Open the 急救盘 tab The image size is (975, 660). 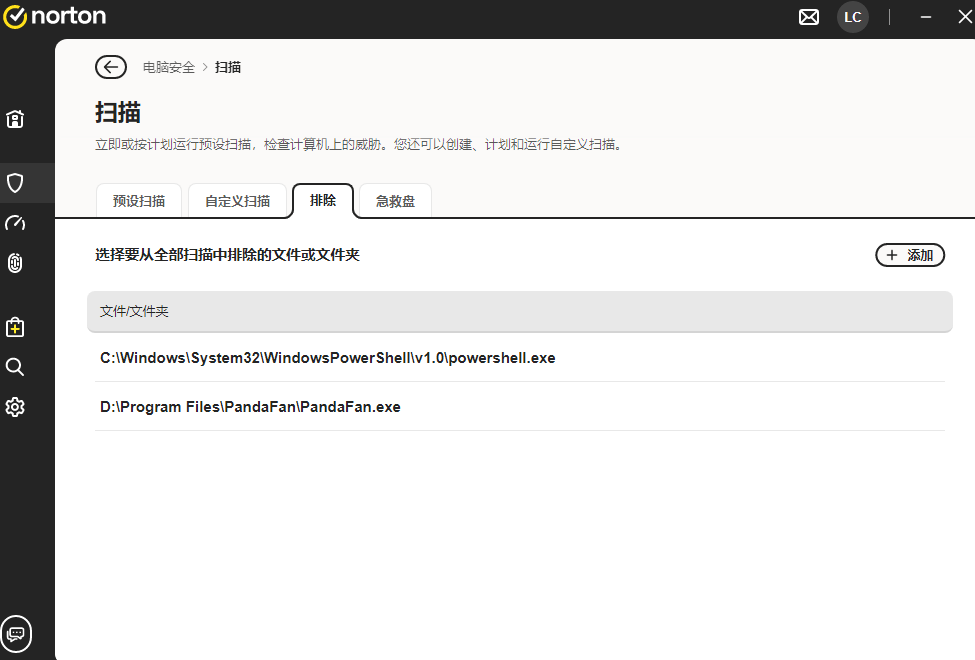[x=395, y=201]
